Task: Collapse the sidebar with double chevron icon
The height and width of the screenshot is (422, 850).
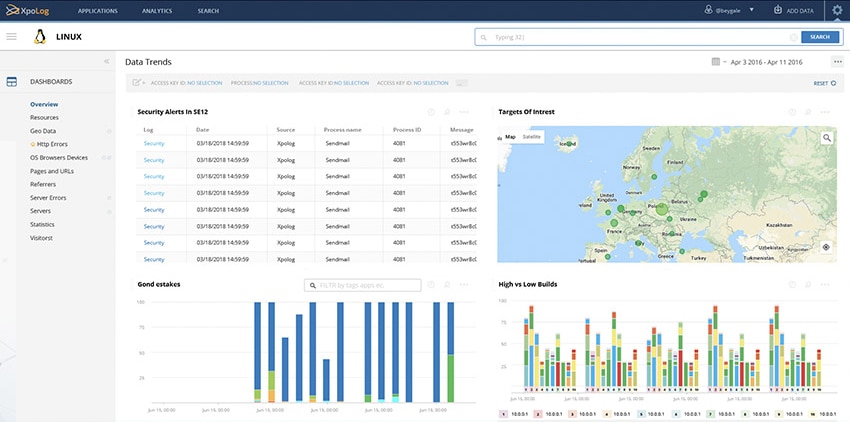Action: click(107, 62)
